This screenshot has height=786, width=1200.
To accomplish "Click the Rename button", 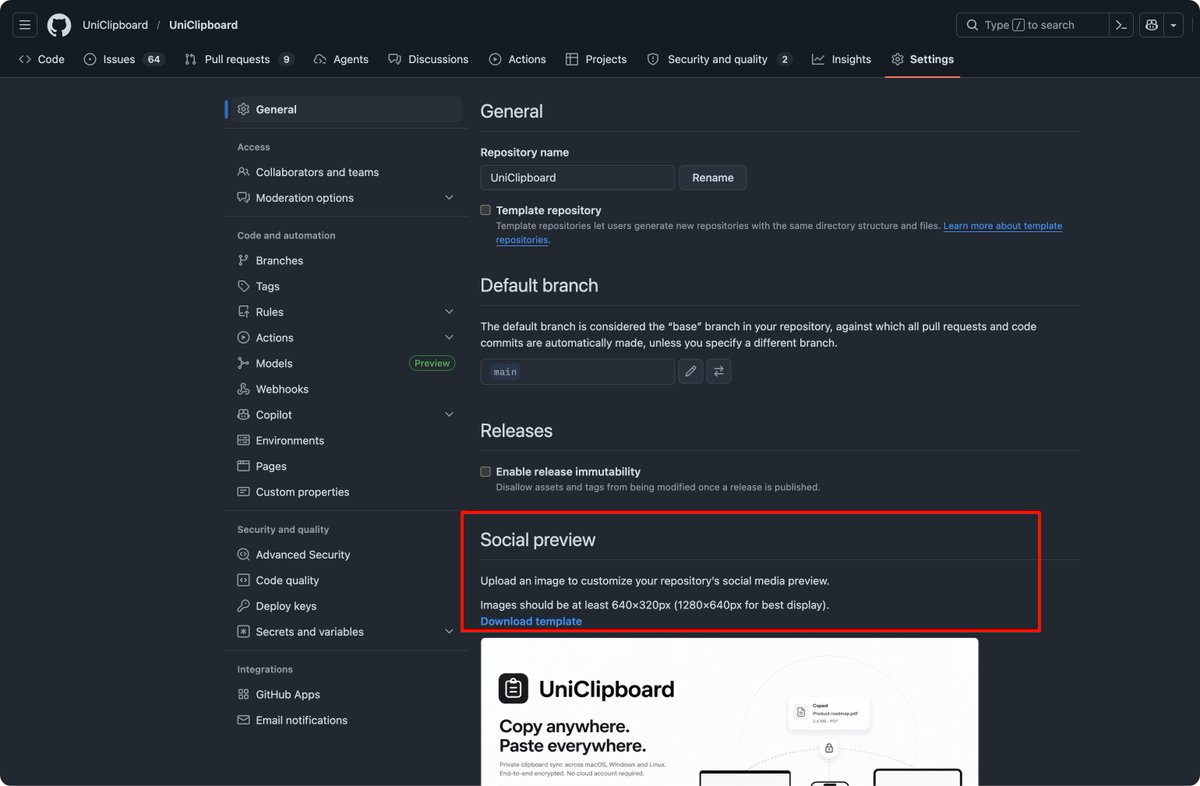I will [x=713, y=178].
